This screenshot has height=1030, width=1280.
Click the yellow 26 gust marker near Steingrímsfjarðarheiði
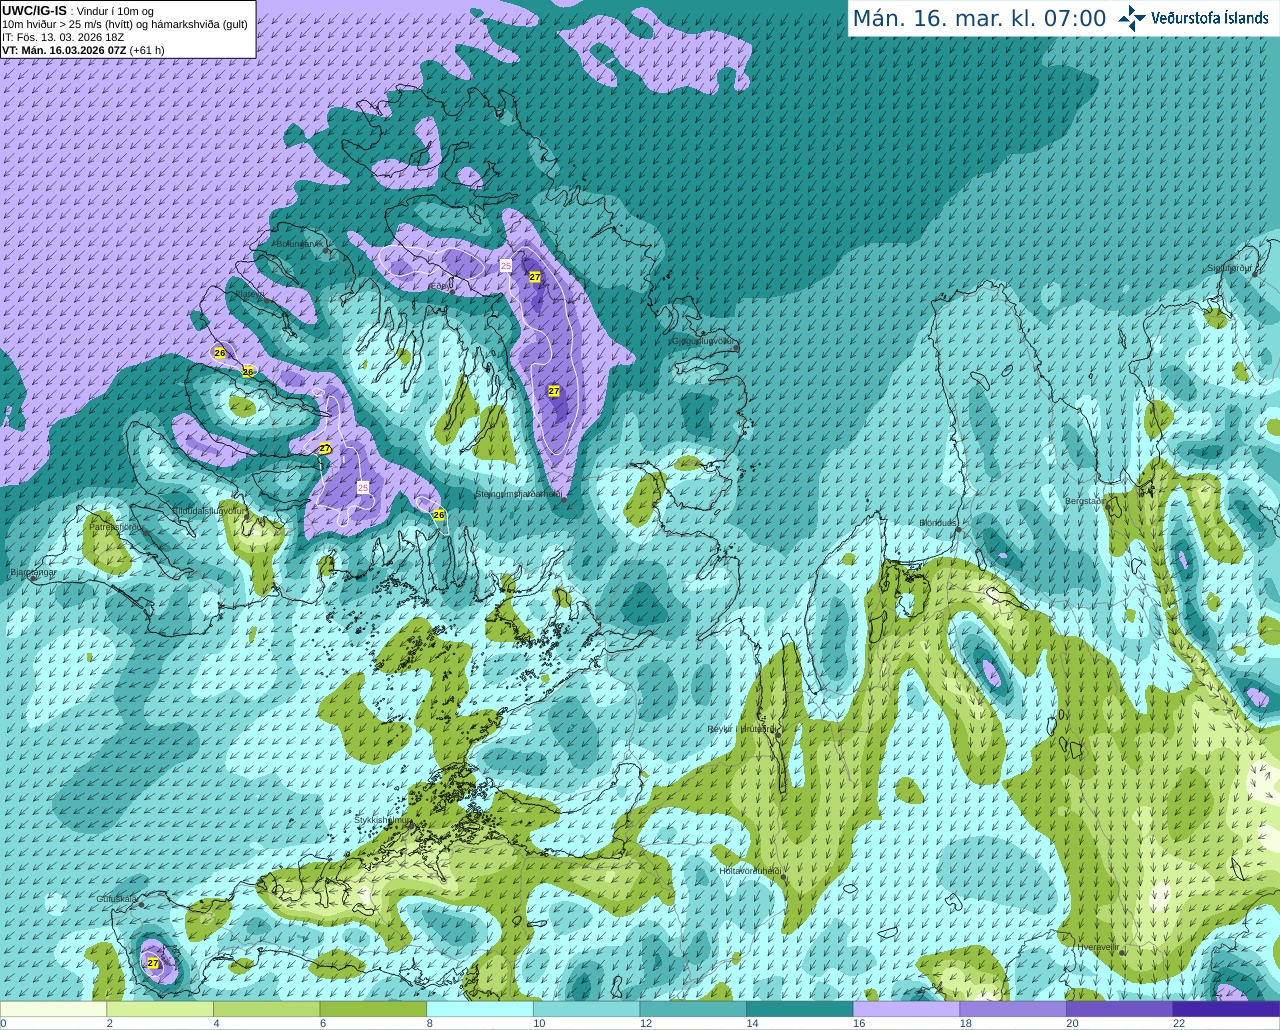point(438,514)
